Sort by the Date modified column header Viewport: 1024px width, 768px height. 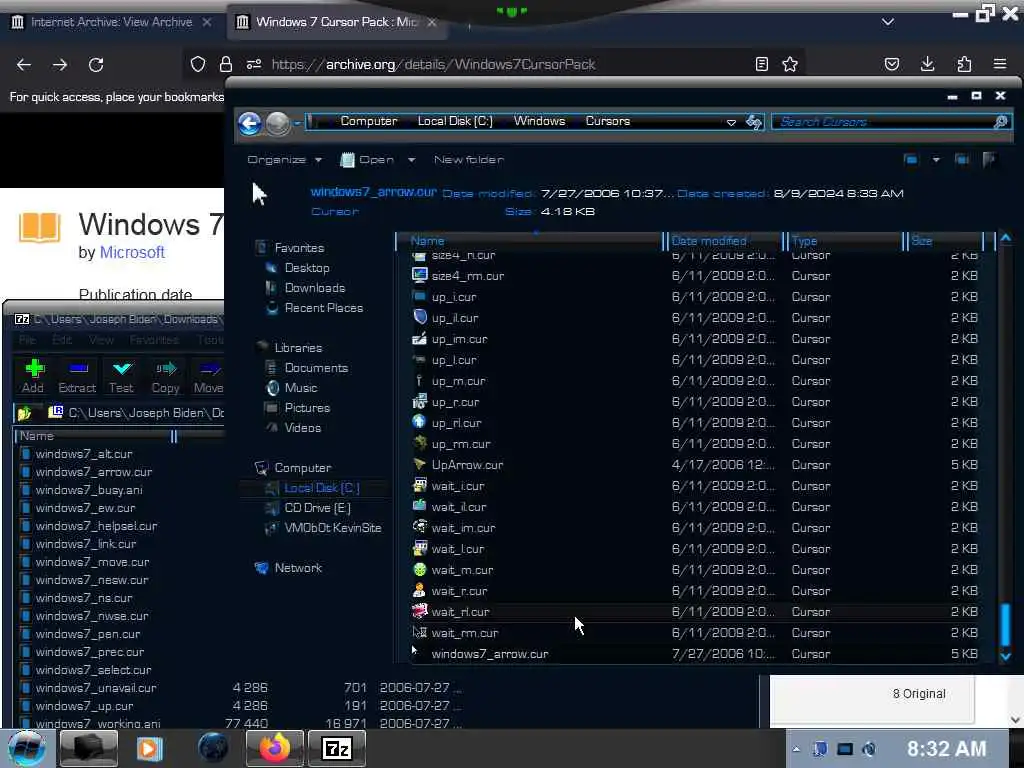[x=724, y=241]
